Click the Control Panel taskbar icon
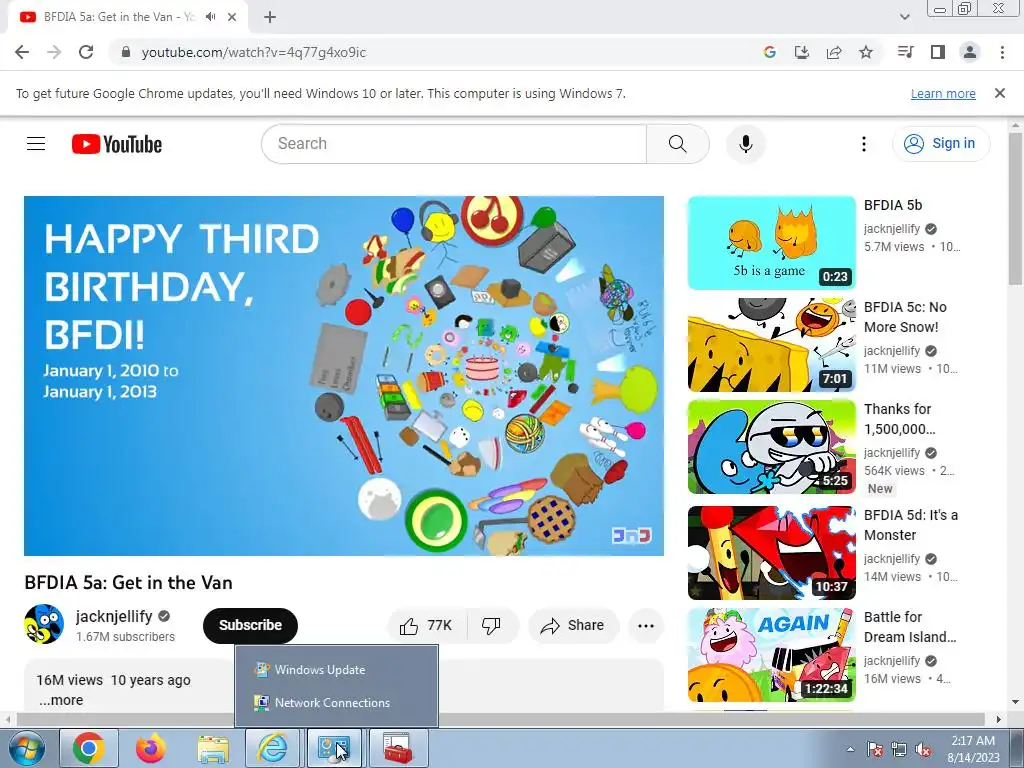Image resolution: width=1024 pixels, height=768 pixels. (334, 748)
